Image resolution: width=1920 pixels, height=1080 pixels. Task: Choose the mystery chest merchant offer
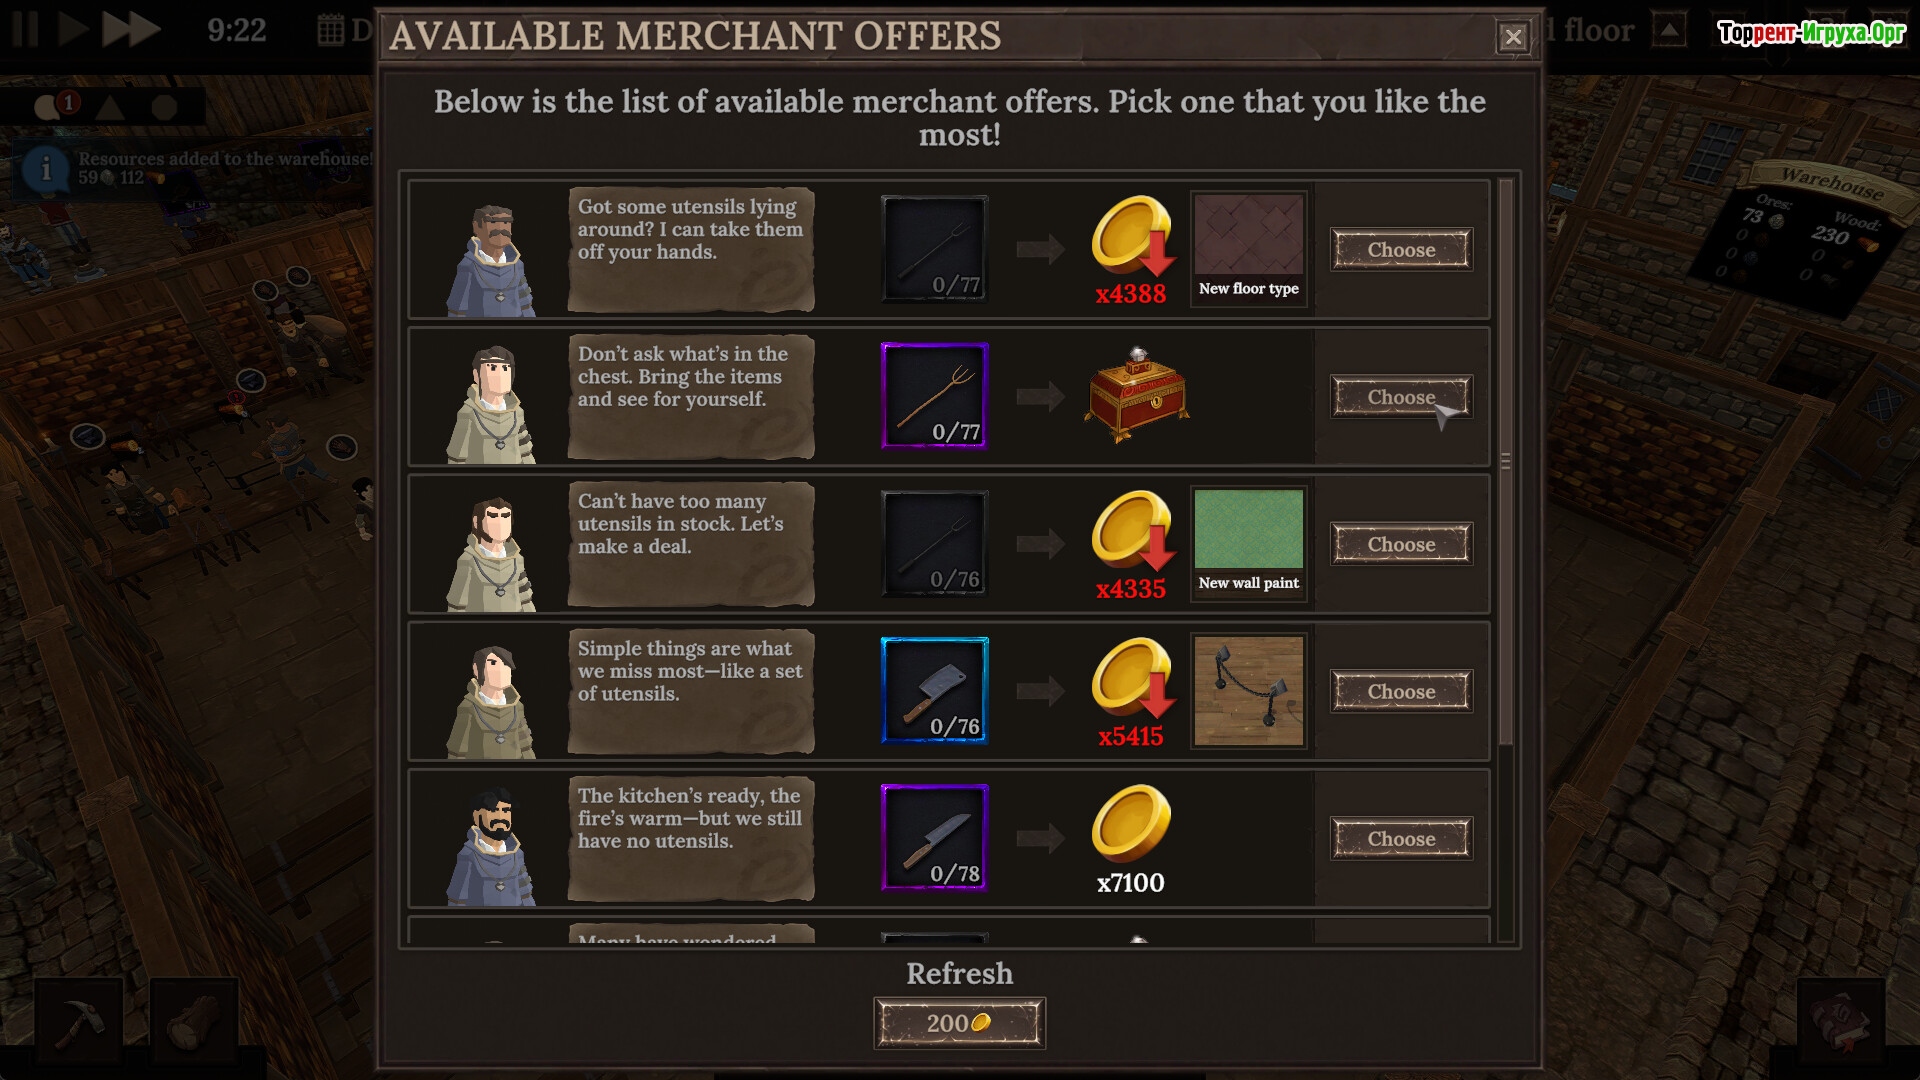[1401, 397]
